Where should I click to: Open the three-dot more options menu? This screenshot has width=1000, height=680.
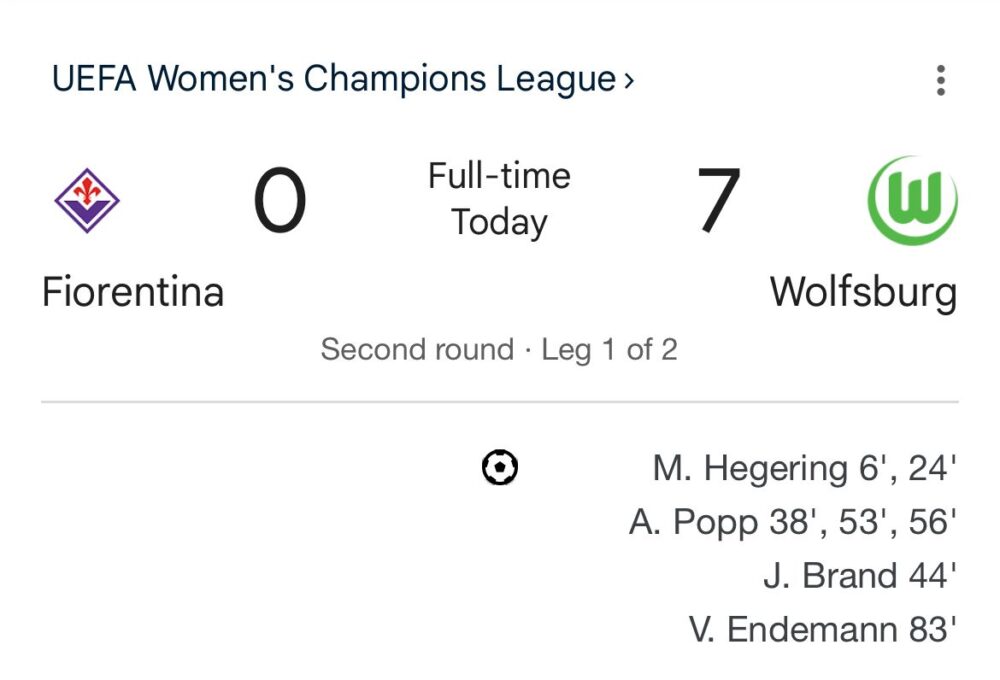[940, 80]
